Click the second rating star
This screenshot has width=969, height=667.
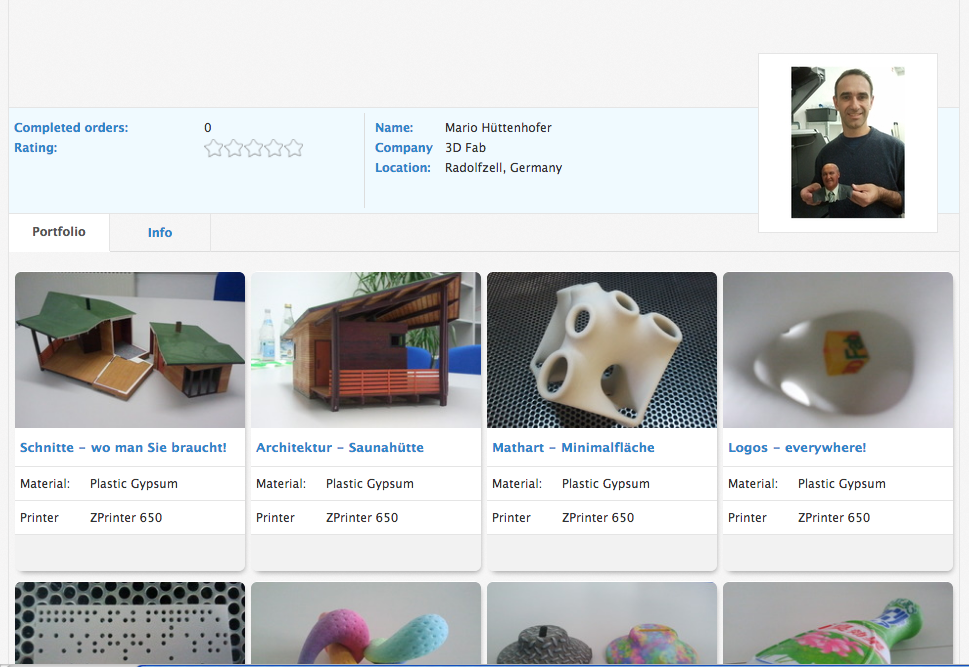click(234, 148)
